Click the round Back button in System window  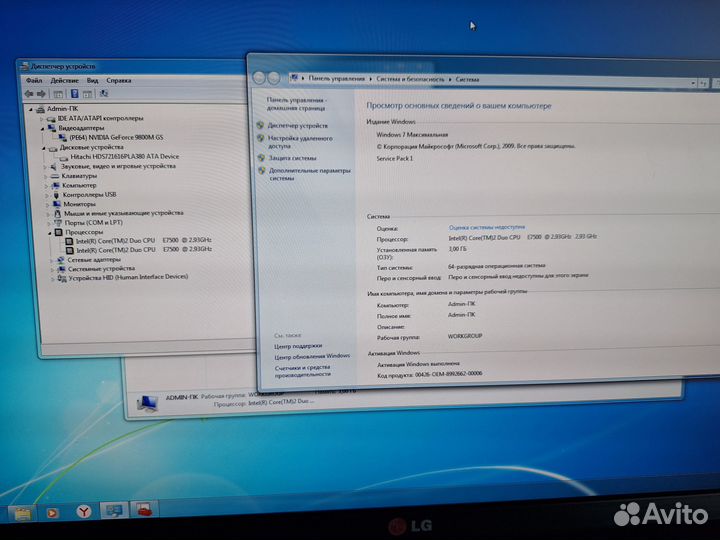tap(259, 78)
